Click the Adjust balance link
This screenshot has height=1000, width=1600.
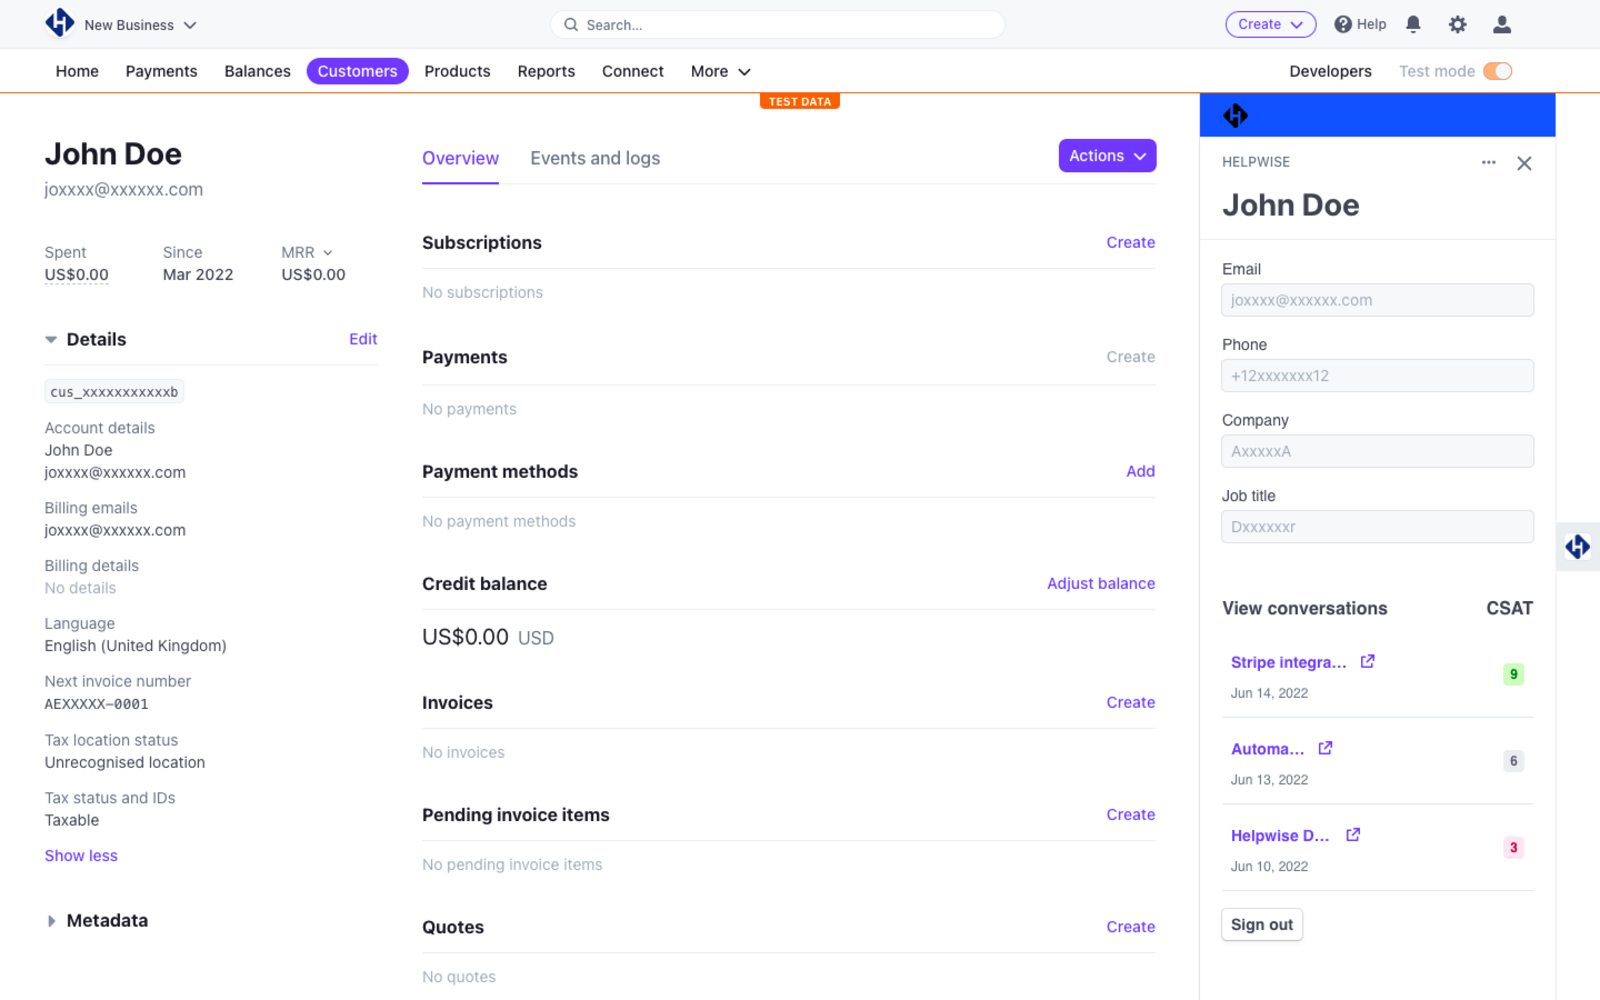click(1100, 583)
